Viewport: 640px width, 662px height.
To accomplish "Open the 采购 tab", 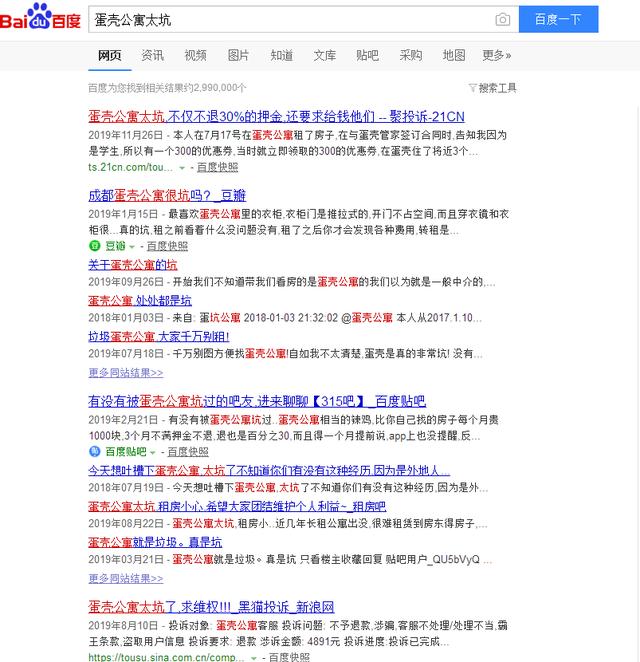I will pyautogui.click(x=411, y=55).
